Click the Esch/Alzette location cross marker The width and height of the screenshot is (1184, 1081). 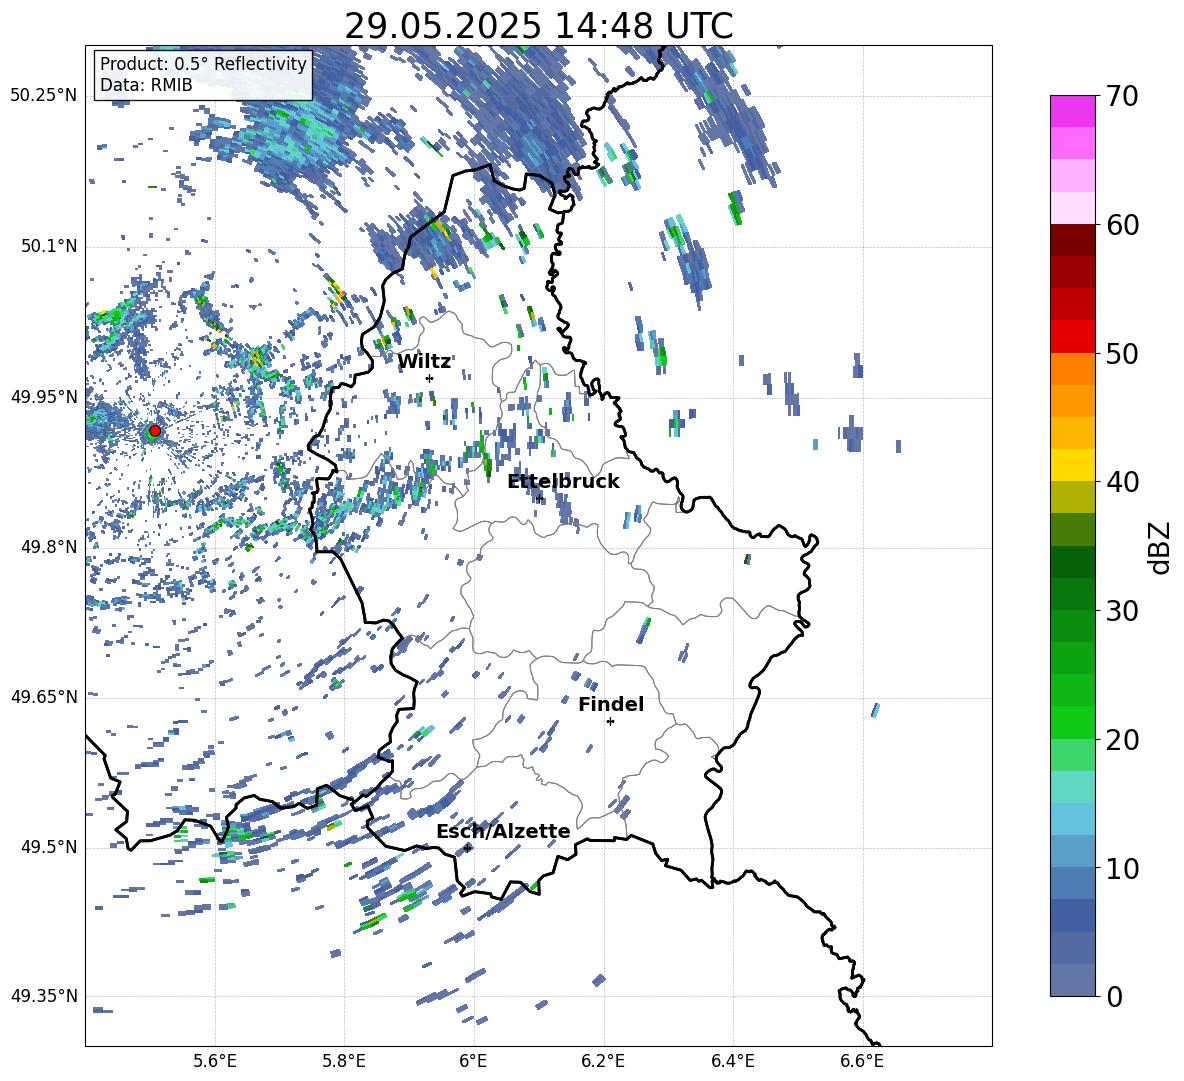[468, 848]
